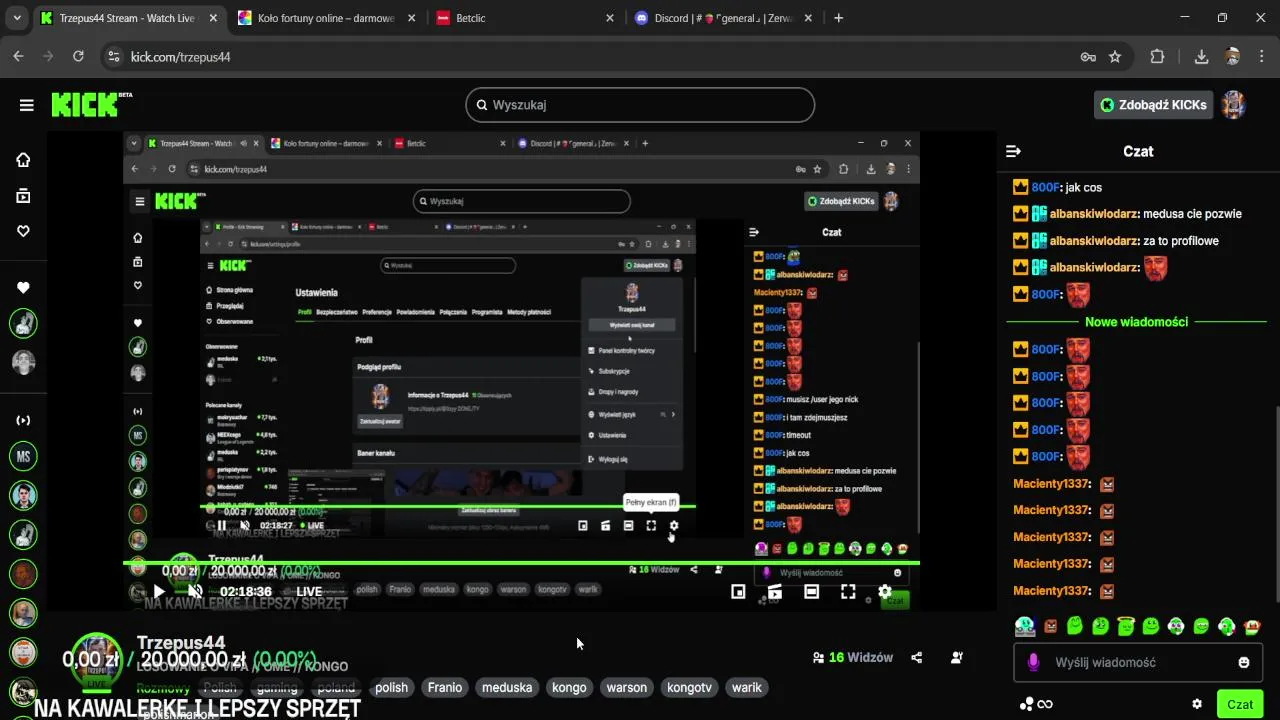Open Chrome downloads icon
The image size is (1280, 720).
click(1201, 57)
